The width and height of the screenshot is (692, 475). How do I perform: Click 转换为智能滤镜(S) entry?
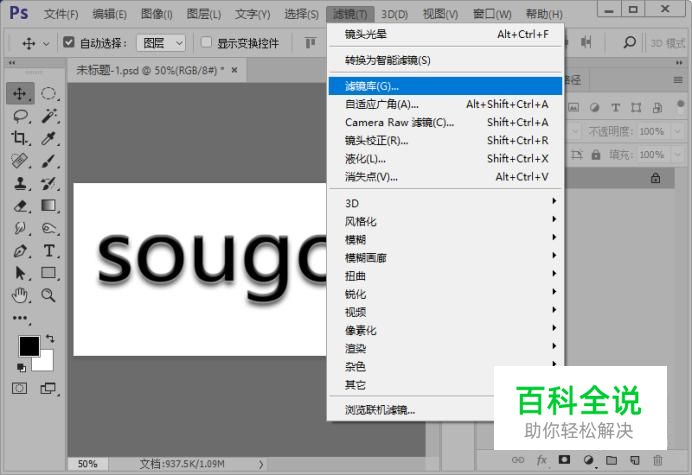point(445,60)
